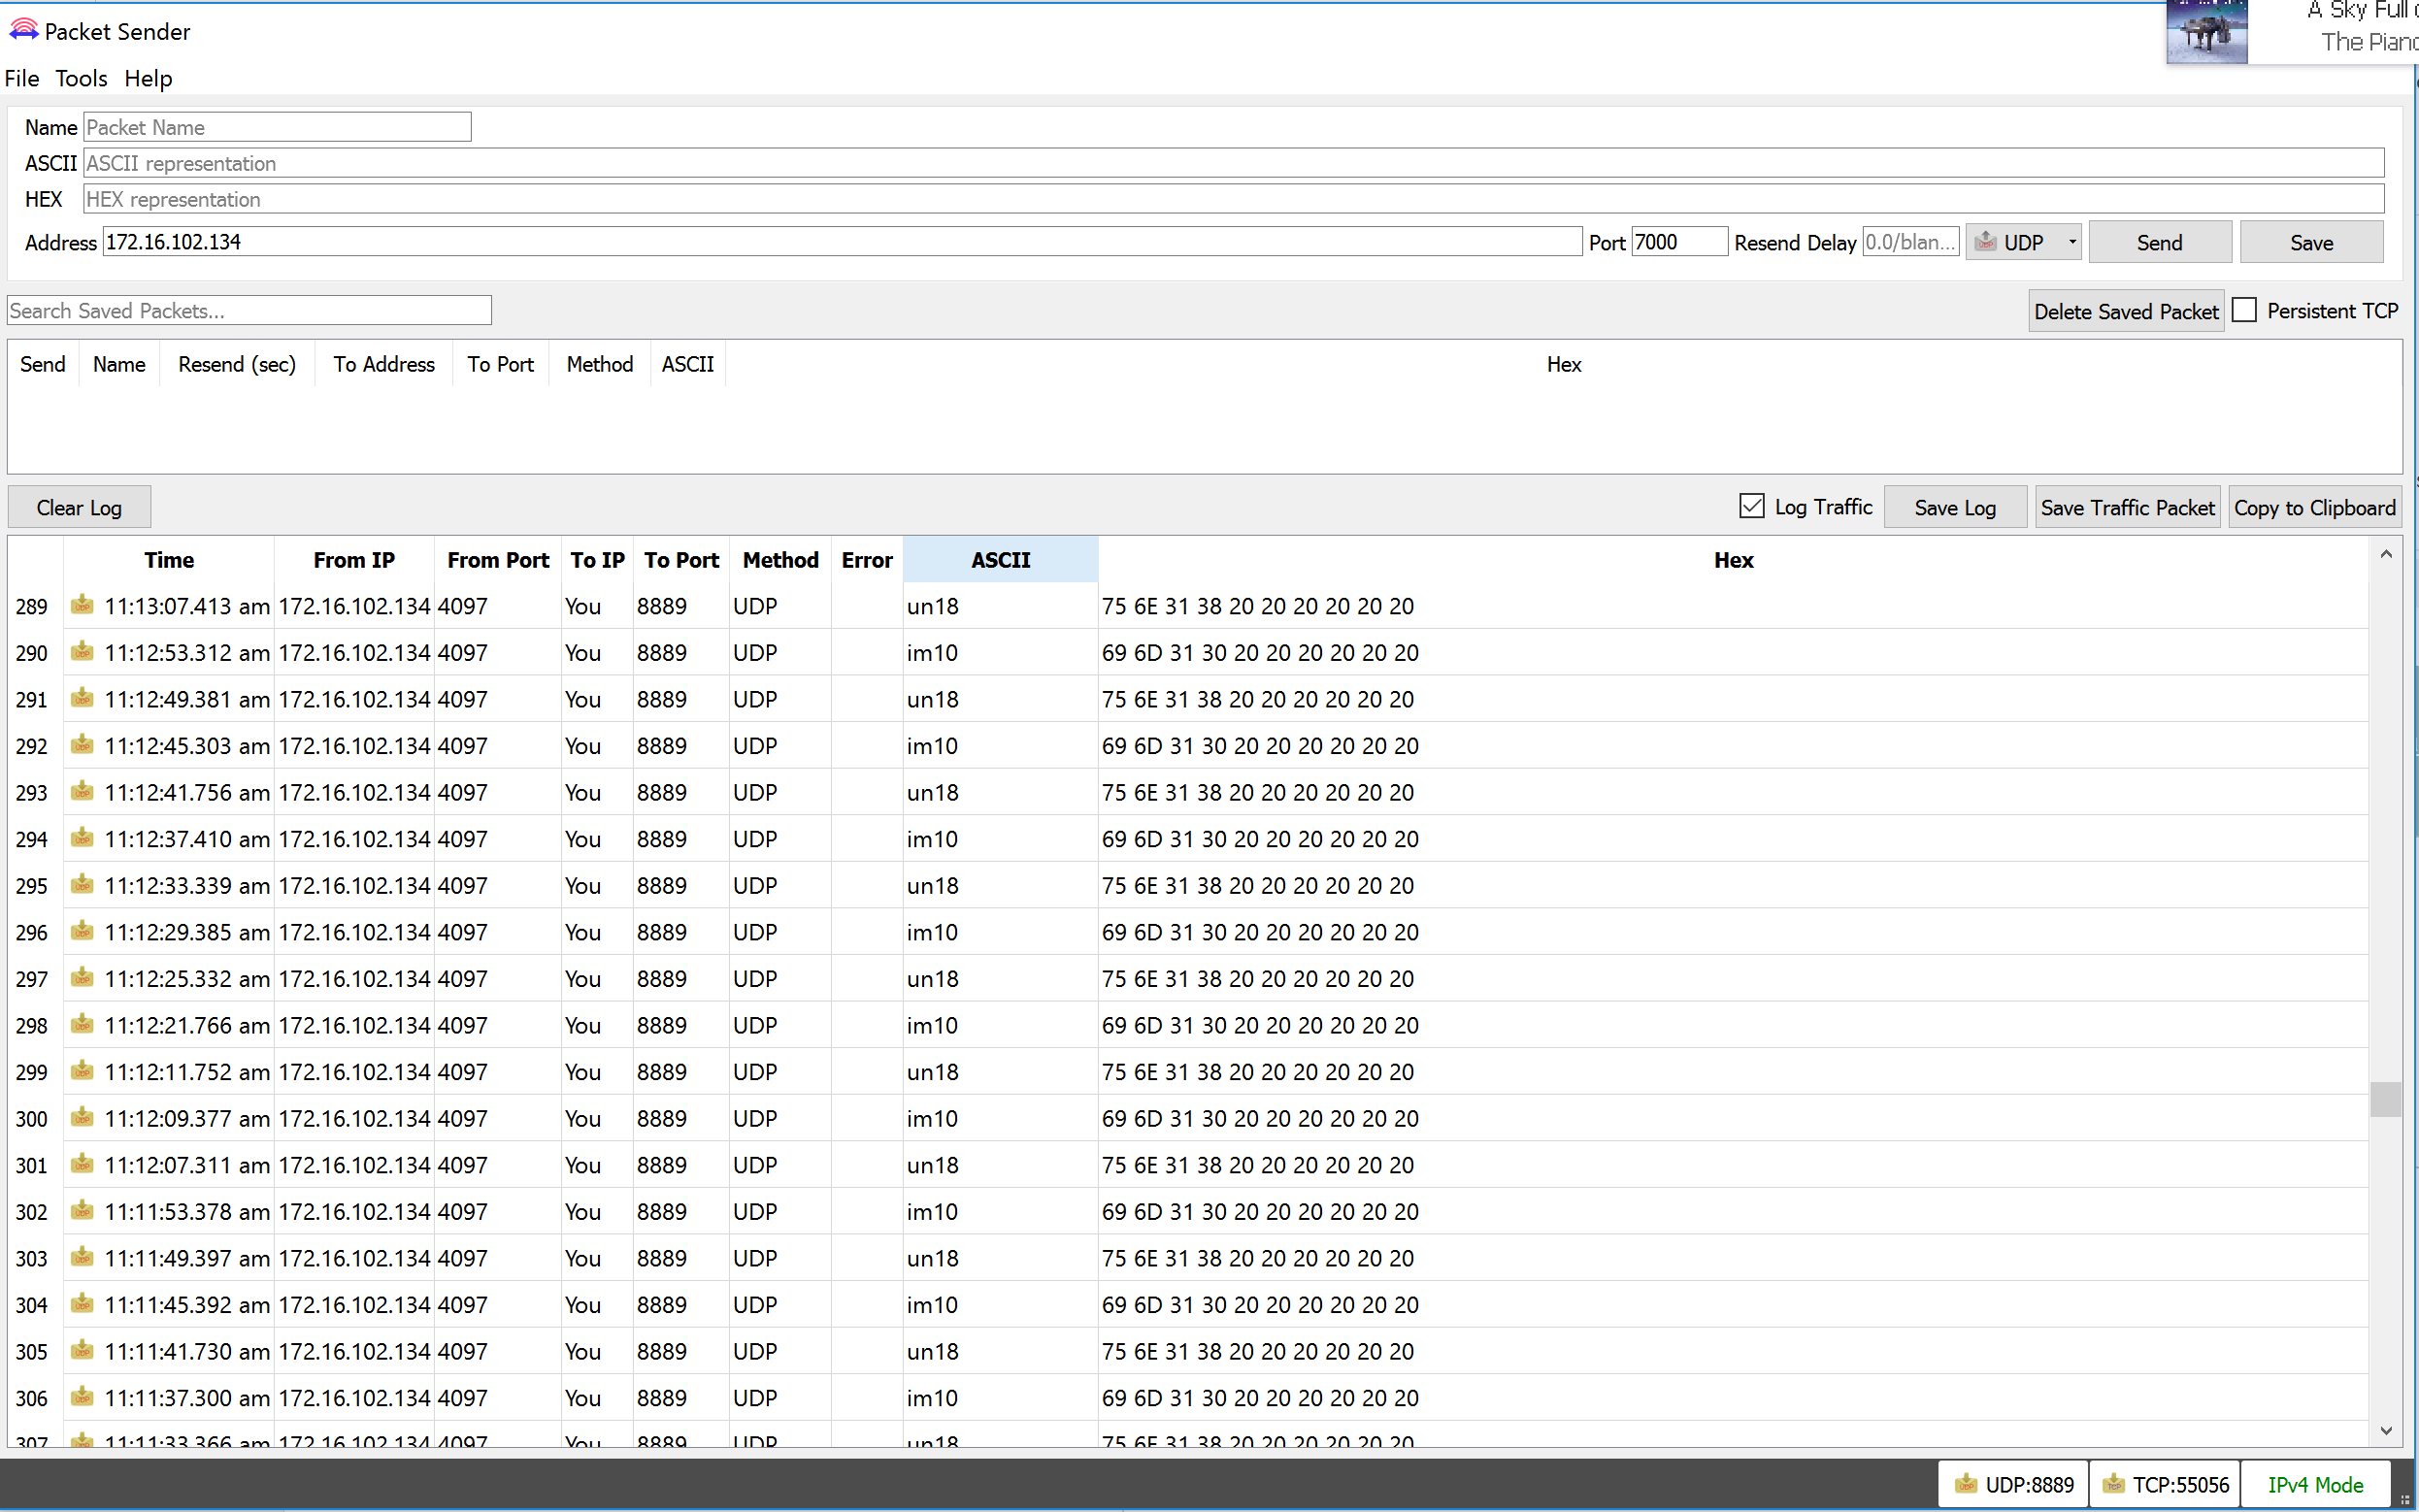Sort the traffic log by the ASCII column
The width and height of the screenshot is (2419, 1512).
1000,560
